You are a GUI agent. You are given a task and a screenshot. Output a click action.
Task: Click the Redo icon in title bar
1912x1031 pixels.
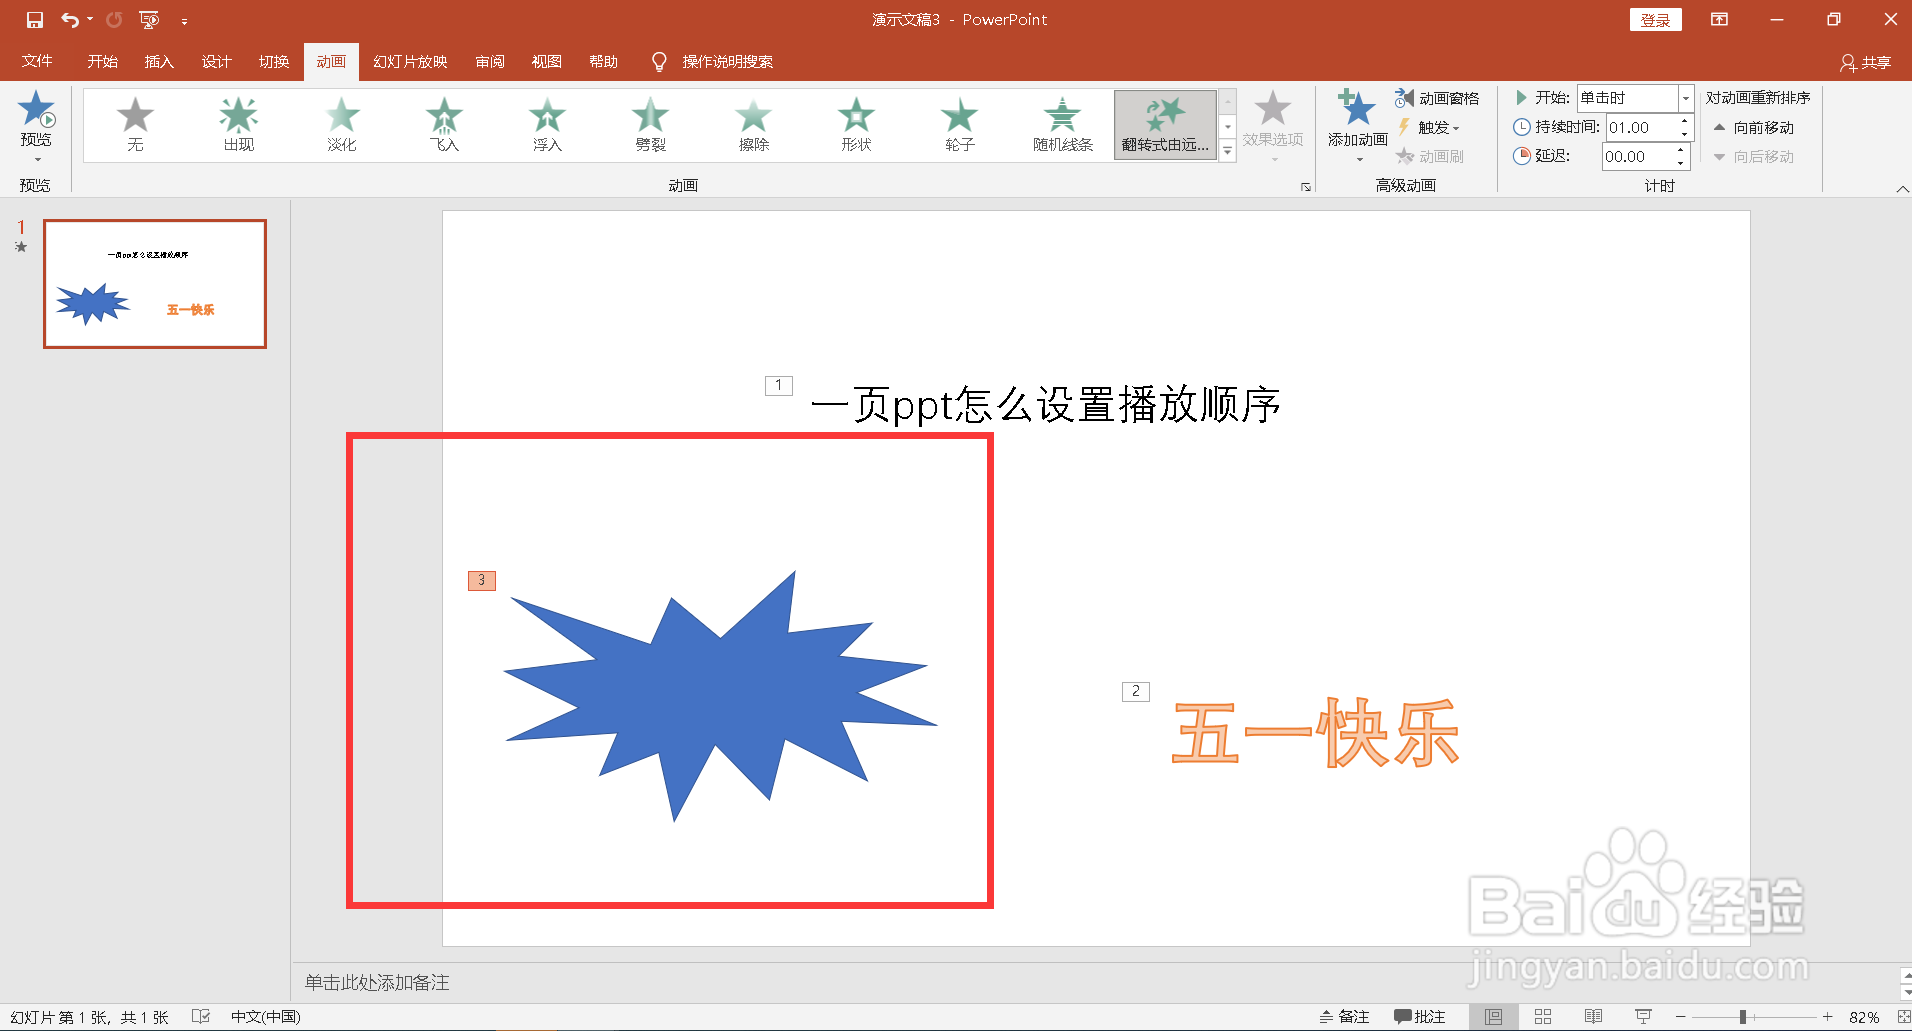(x=114, y=20)
